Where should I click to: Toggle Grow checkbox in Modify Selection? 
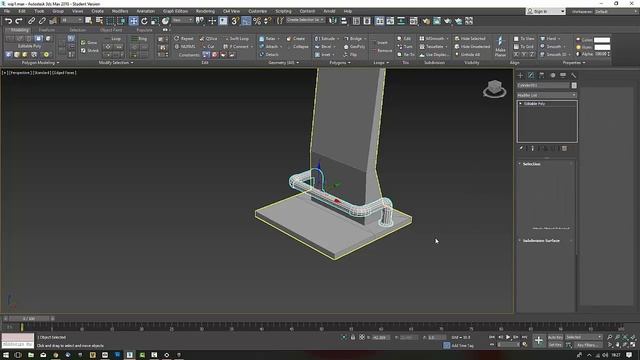pos(89,42)
